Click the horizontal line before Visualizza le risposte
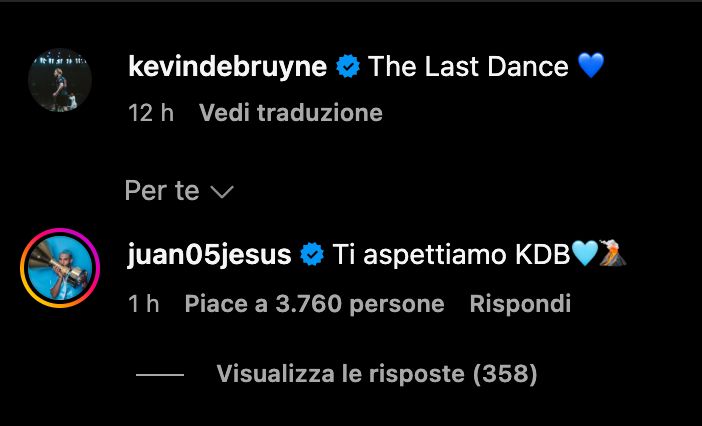 click(160, 376)
